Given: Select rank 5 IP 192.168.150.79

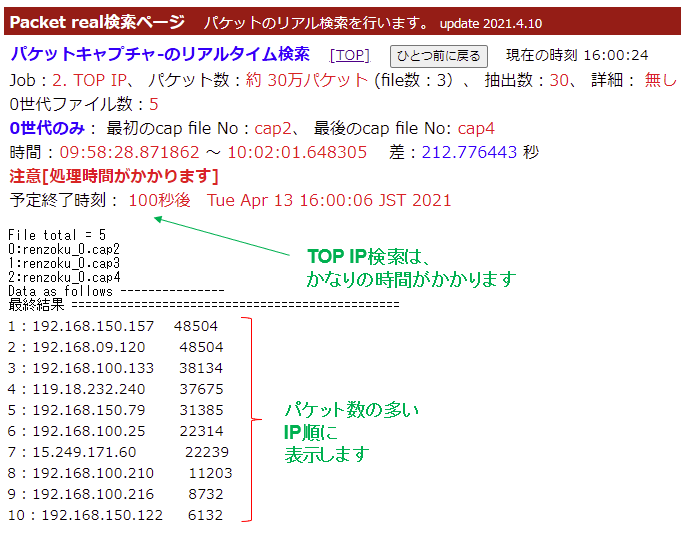Looking at the screenshot, I should point(89,410).
